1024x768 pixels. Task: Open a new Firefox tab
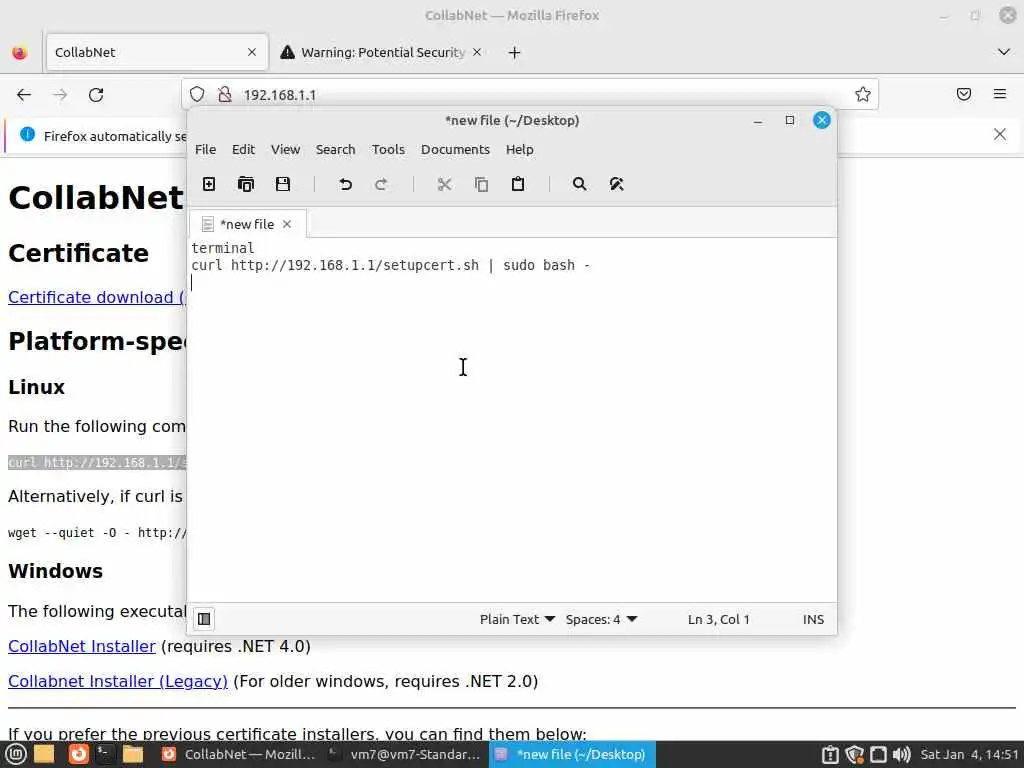[515, 52]
